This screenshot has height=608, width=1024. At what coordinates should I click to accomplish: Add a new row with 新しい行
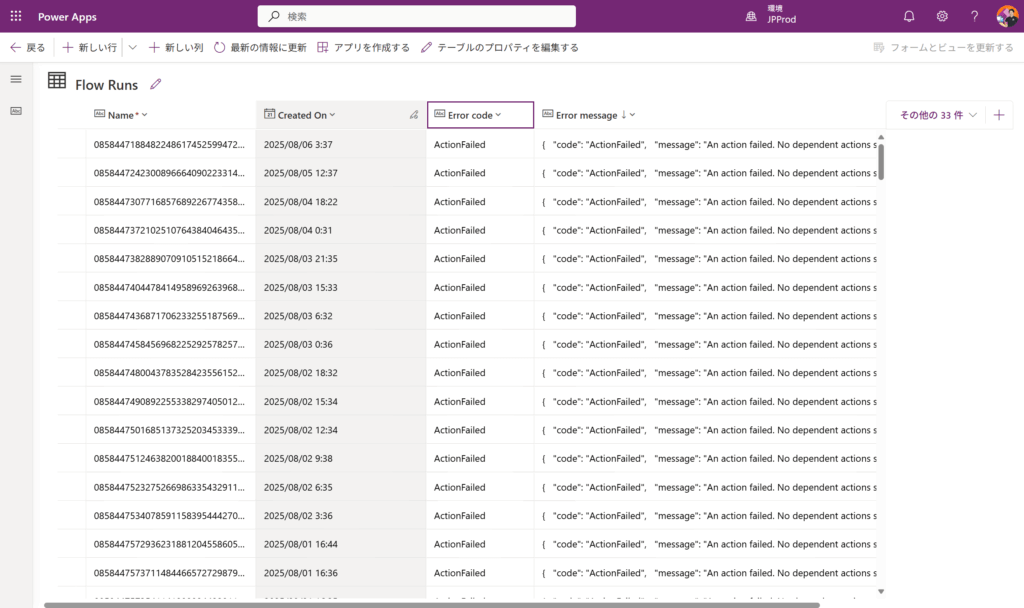[90, 47]
